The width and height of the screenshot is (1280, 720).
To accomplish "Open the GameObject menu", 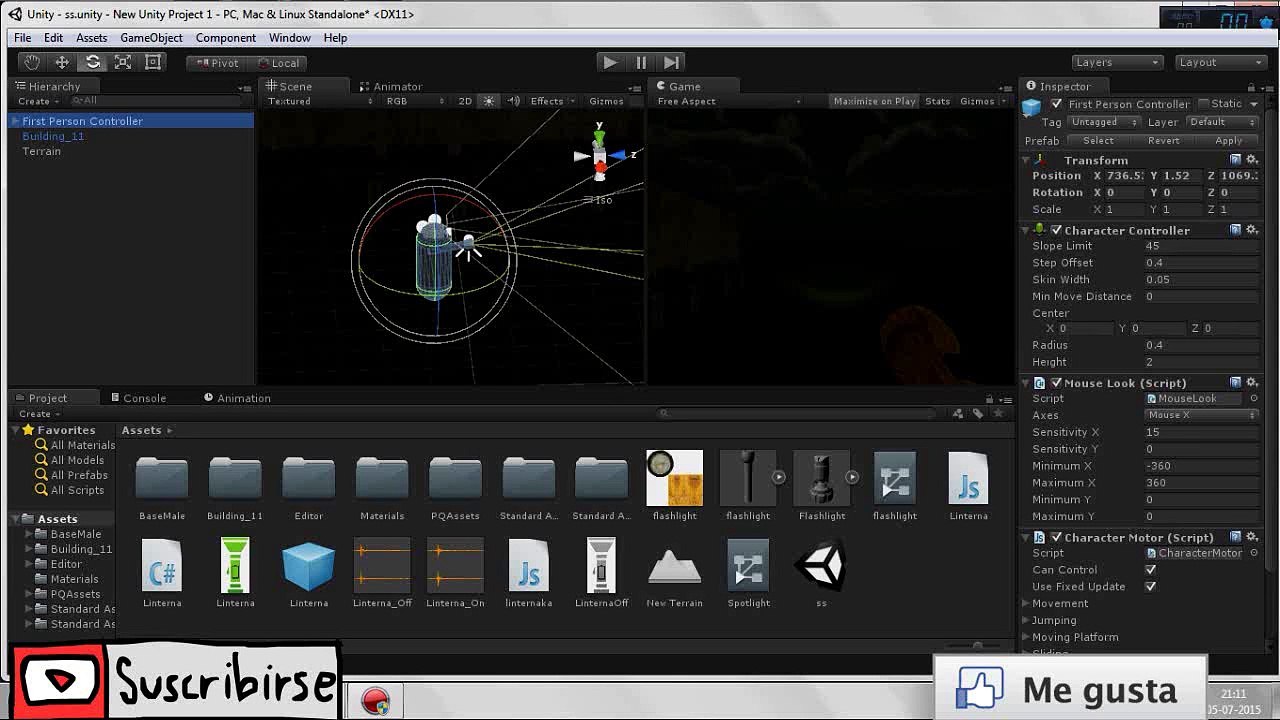I will coord(151,38).
